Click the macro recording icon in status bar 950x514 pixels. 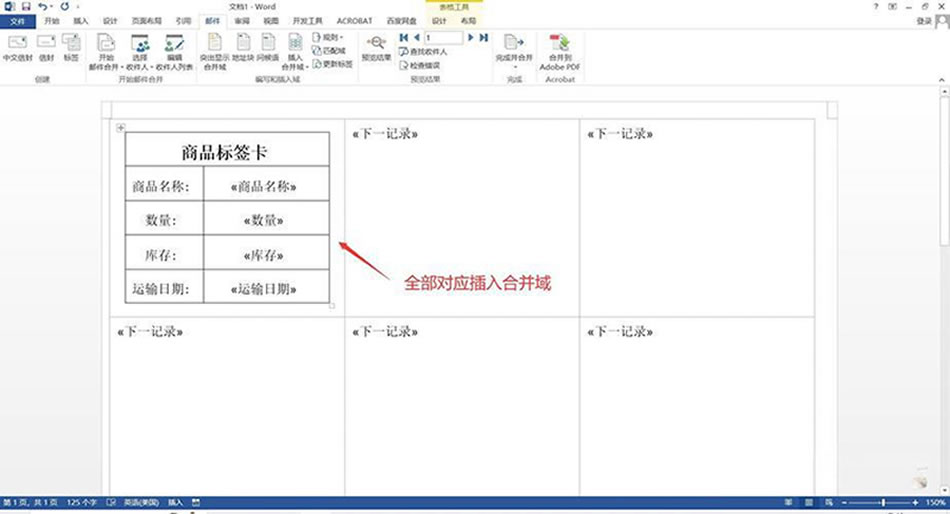[x=196, y=502]
